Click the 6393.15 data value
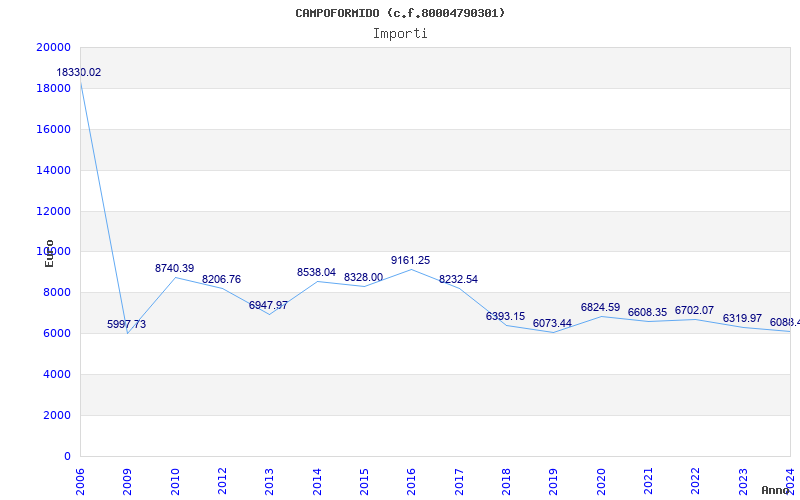The height and width of the screenshot is (500, 800). tap(505, 317)
